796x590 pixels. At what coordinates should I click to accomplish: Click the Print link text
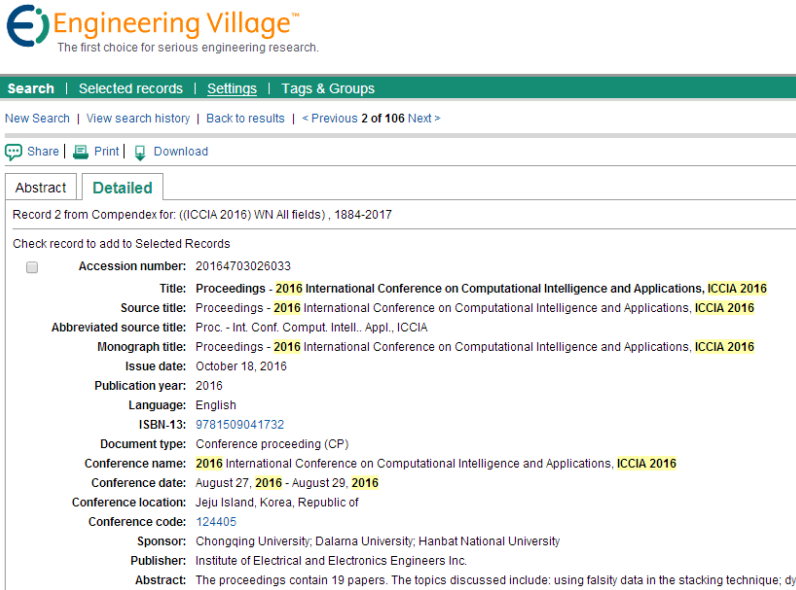106,151
